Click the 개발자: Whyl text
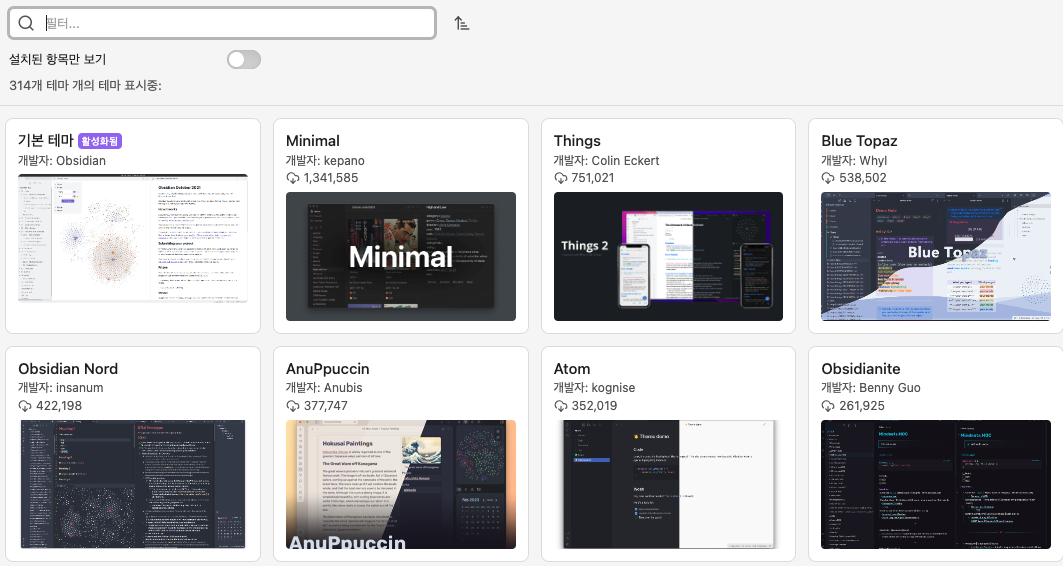1063x566 pixels. coord(854,161)
